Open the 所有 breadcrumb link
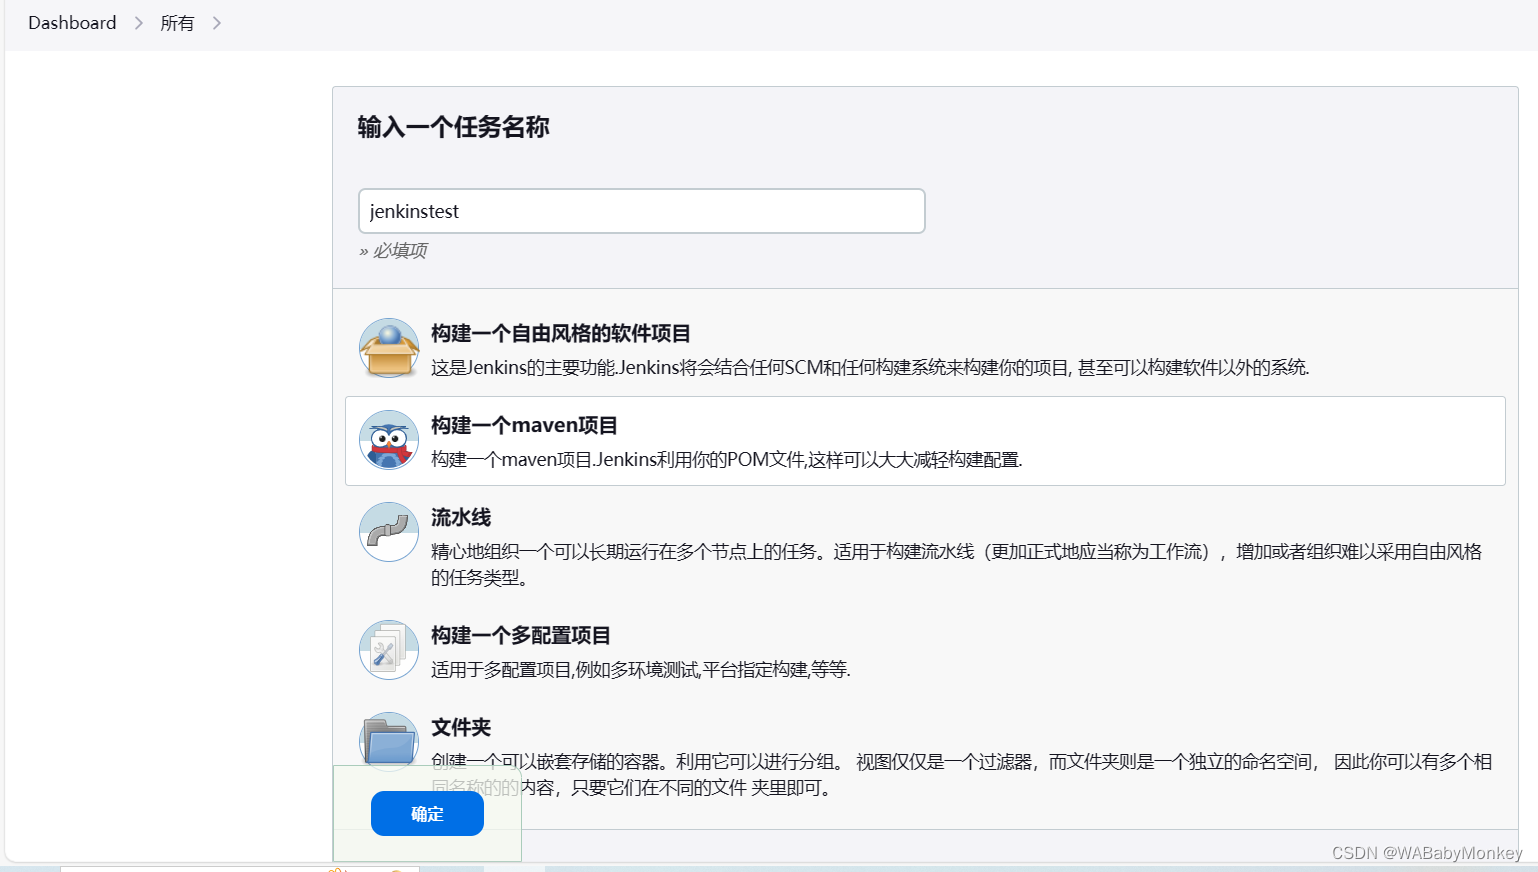The width and height of the screenshot is (1538, 872). pyautogui.click(x=177, y=23)
